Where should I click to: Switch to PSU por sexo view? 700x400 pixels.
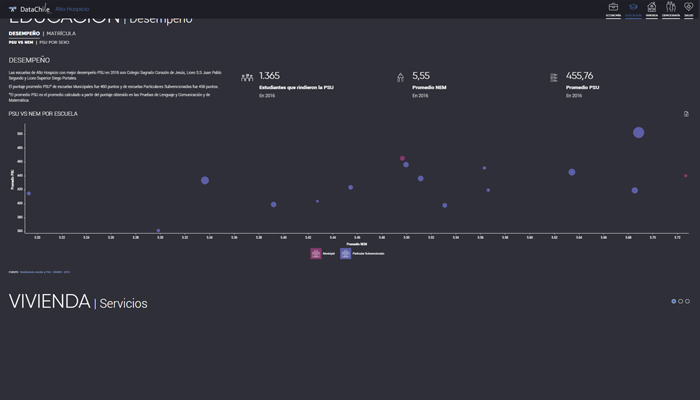click(56, 43)
